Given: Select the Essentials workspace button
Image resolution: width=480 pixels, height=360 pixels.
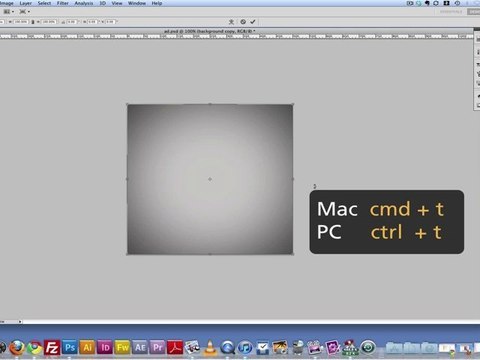Looking at the screenshot, I should pyautogui.click(x=451, y=12).
